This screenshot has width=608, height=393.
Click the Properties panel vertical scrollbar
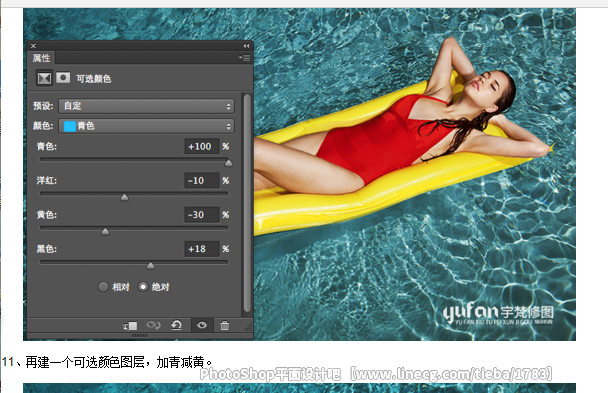(x=247, y=203)
